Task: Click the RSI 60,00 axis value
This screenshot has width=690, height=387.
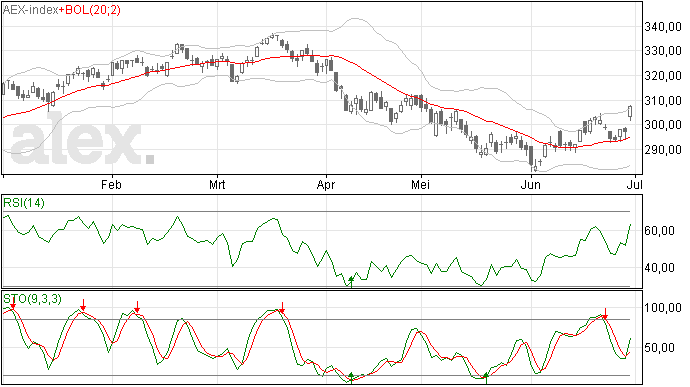Action: click(659, 231)
